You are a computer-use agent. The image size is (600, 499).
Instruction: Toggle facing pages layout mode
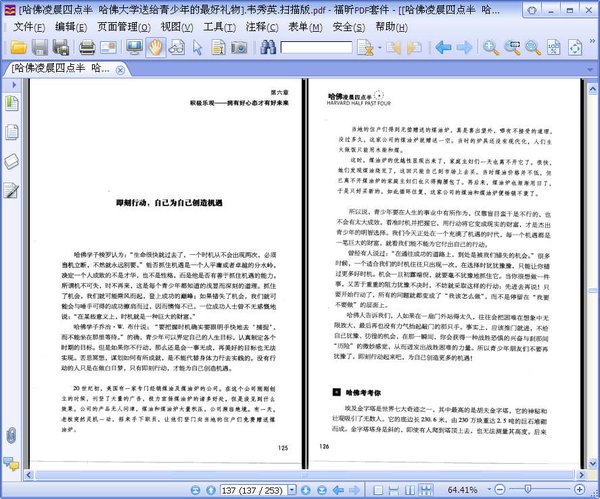pyautogui.click(x=409, y=490)
